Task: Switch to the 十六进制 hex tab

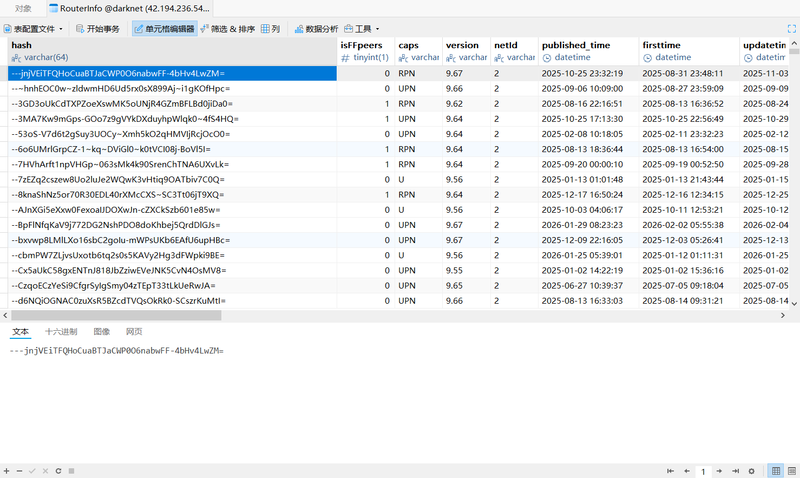Action: [61, 331]
